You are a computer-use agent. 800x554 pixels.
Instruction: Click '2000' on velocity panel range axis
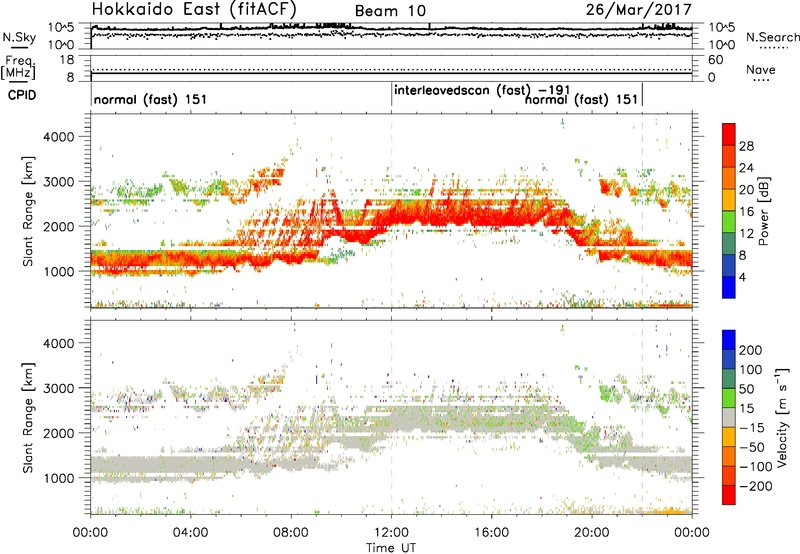pyautogui.click(x=59, y=433)
